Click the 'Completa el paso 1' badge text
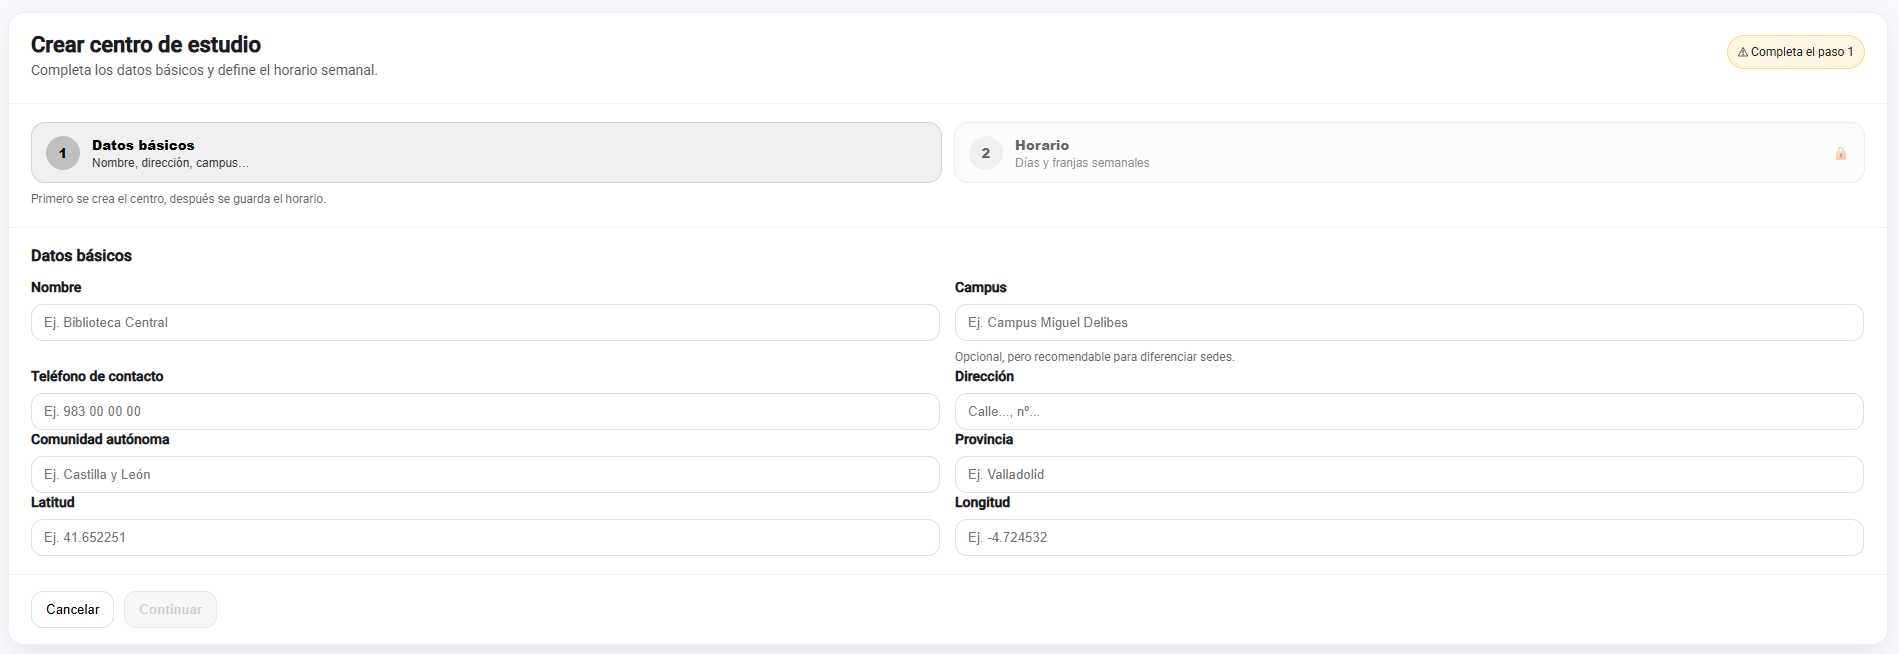Screen dimensions: 1899x654 1801,52
